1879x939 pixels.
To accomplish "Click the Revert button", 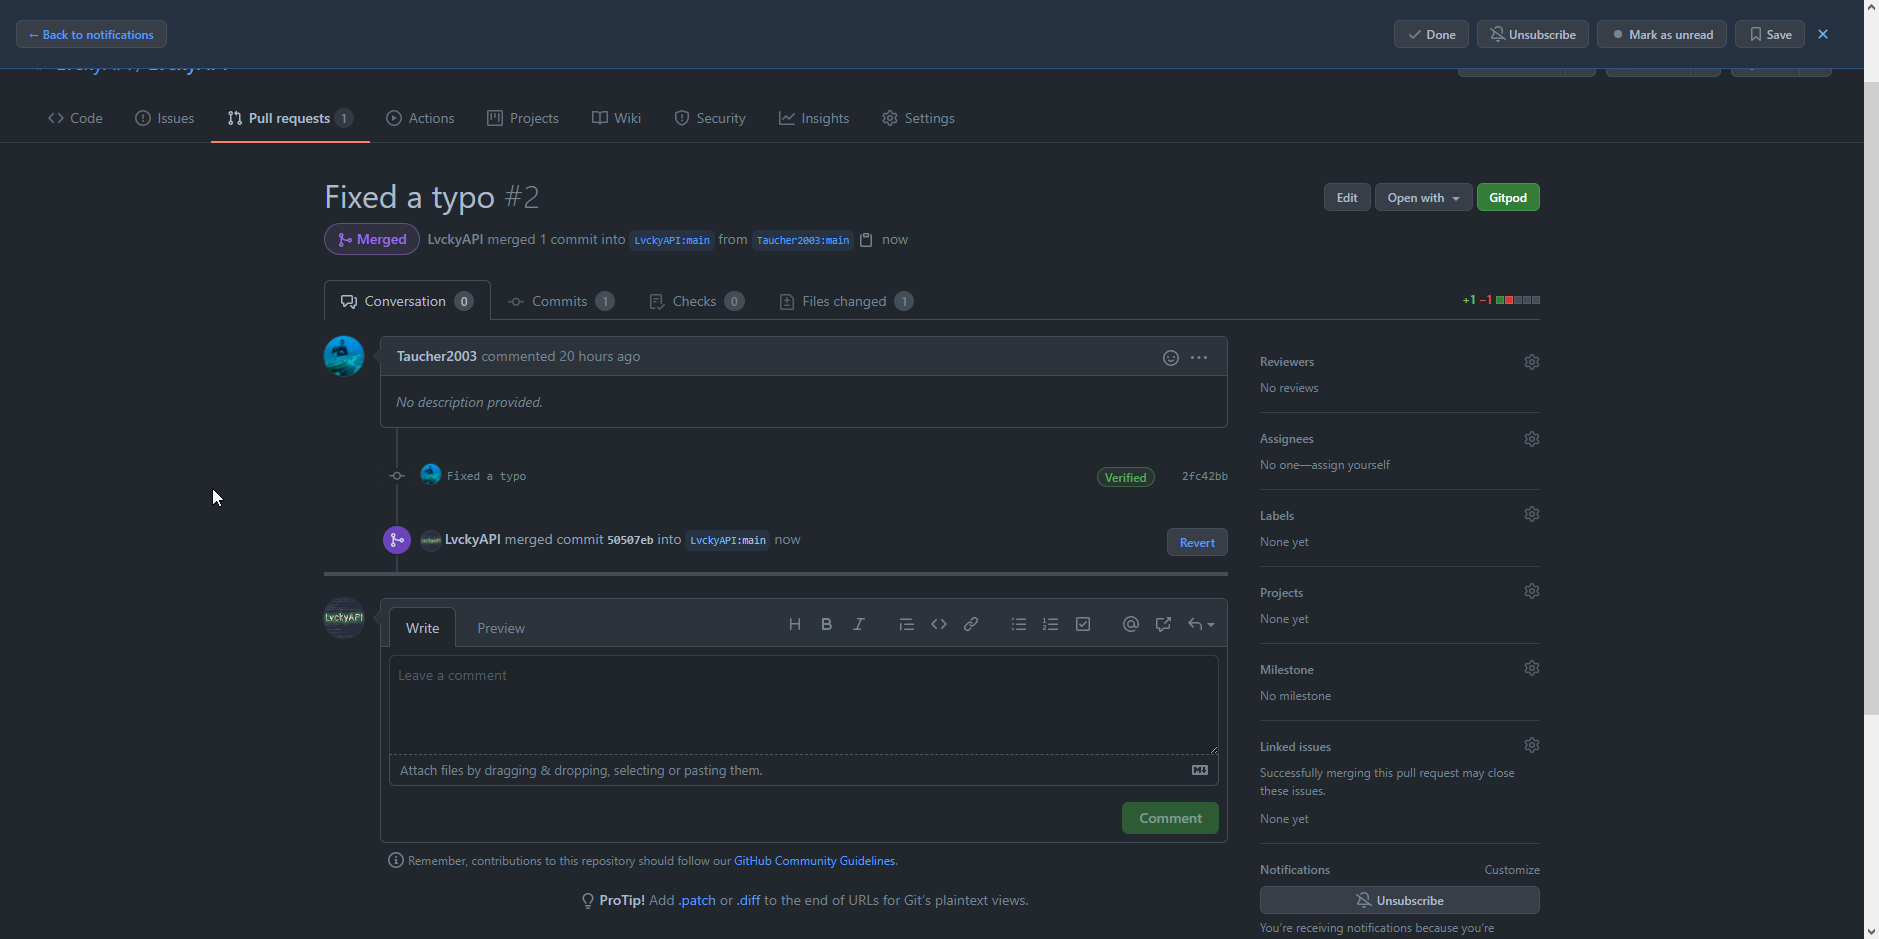I will pyautogui.click(x=1196, y=542).
